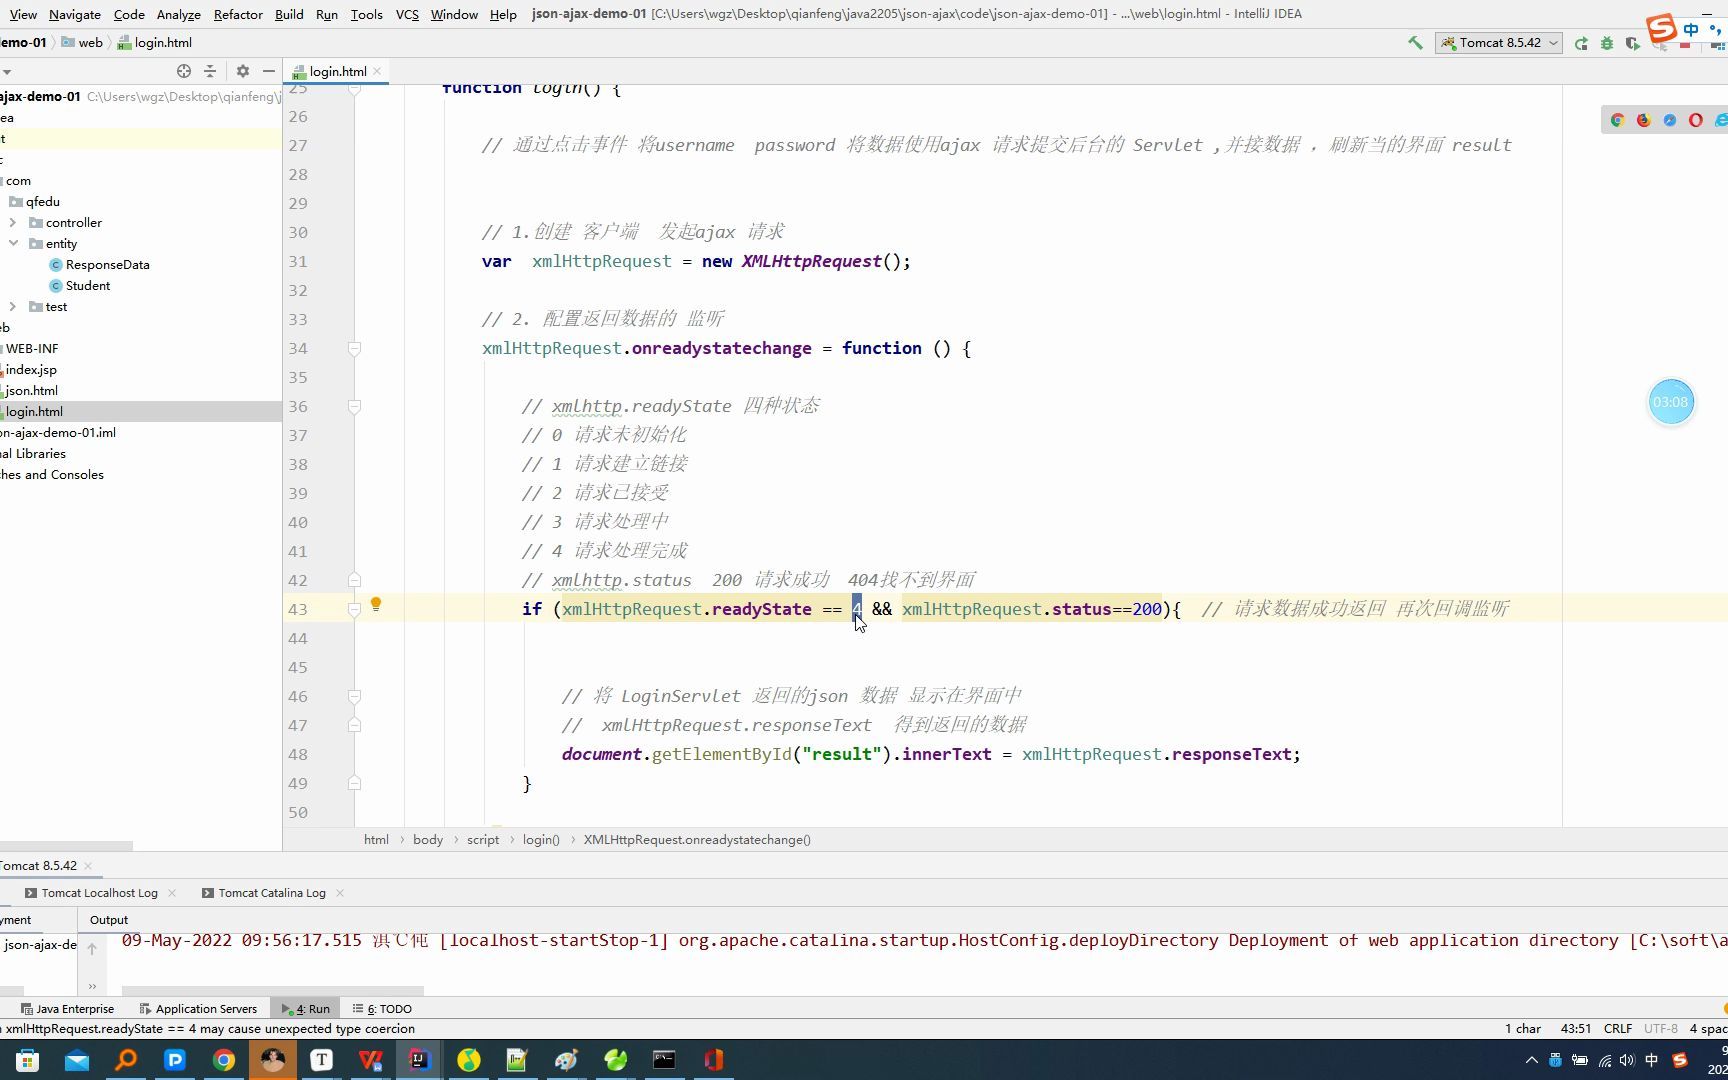Screen dimensions: 1728x1080
Task: Open the Navigate menu
Action: [x=75, y=14]
